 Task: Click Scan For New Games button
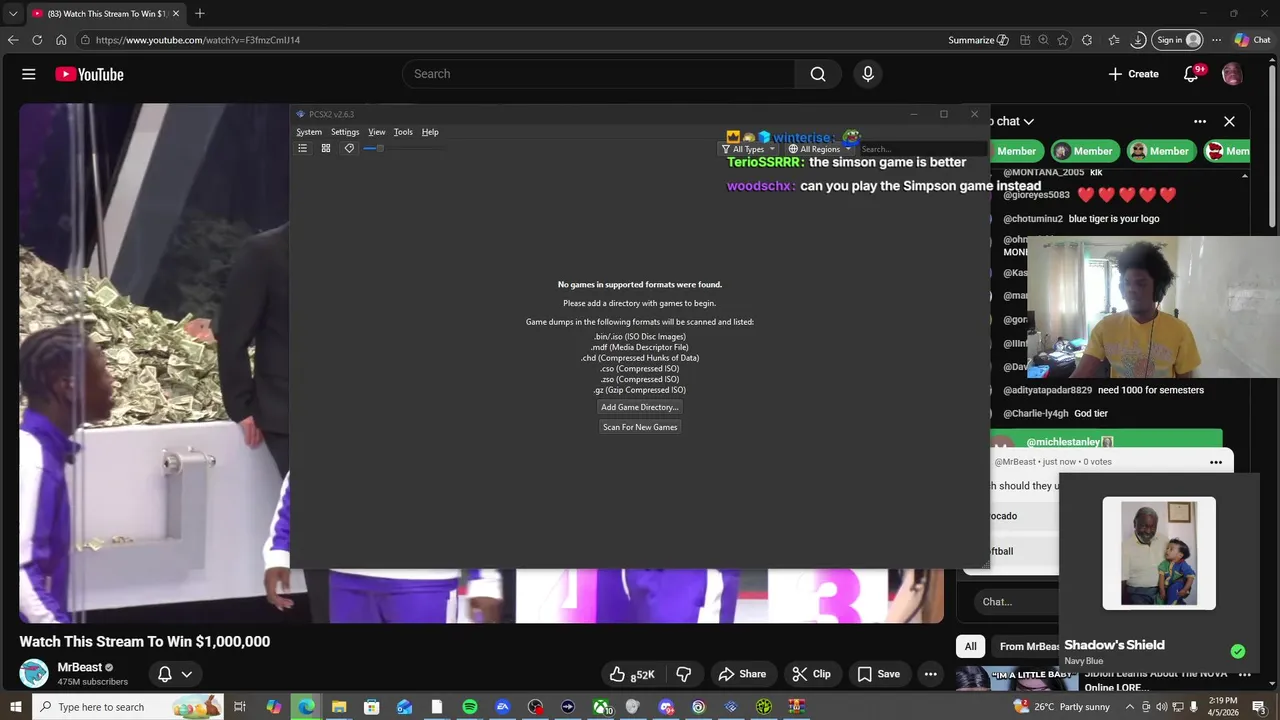(640, 427)
